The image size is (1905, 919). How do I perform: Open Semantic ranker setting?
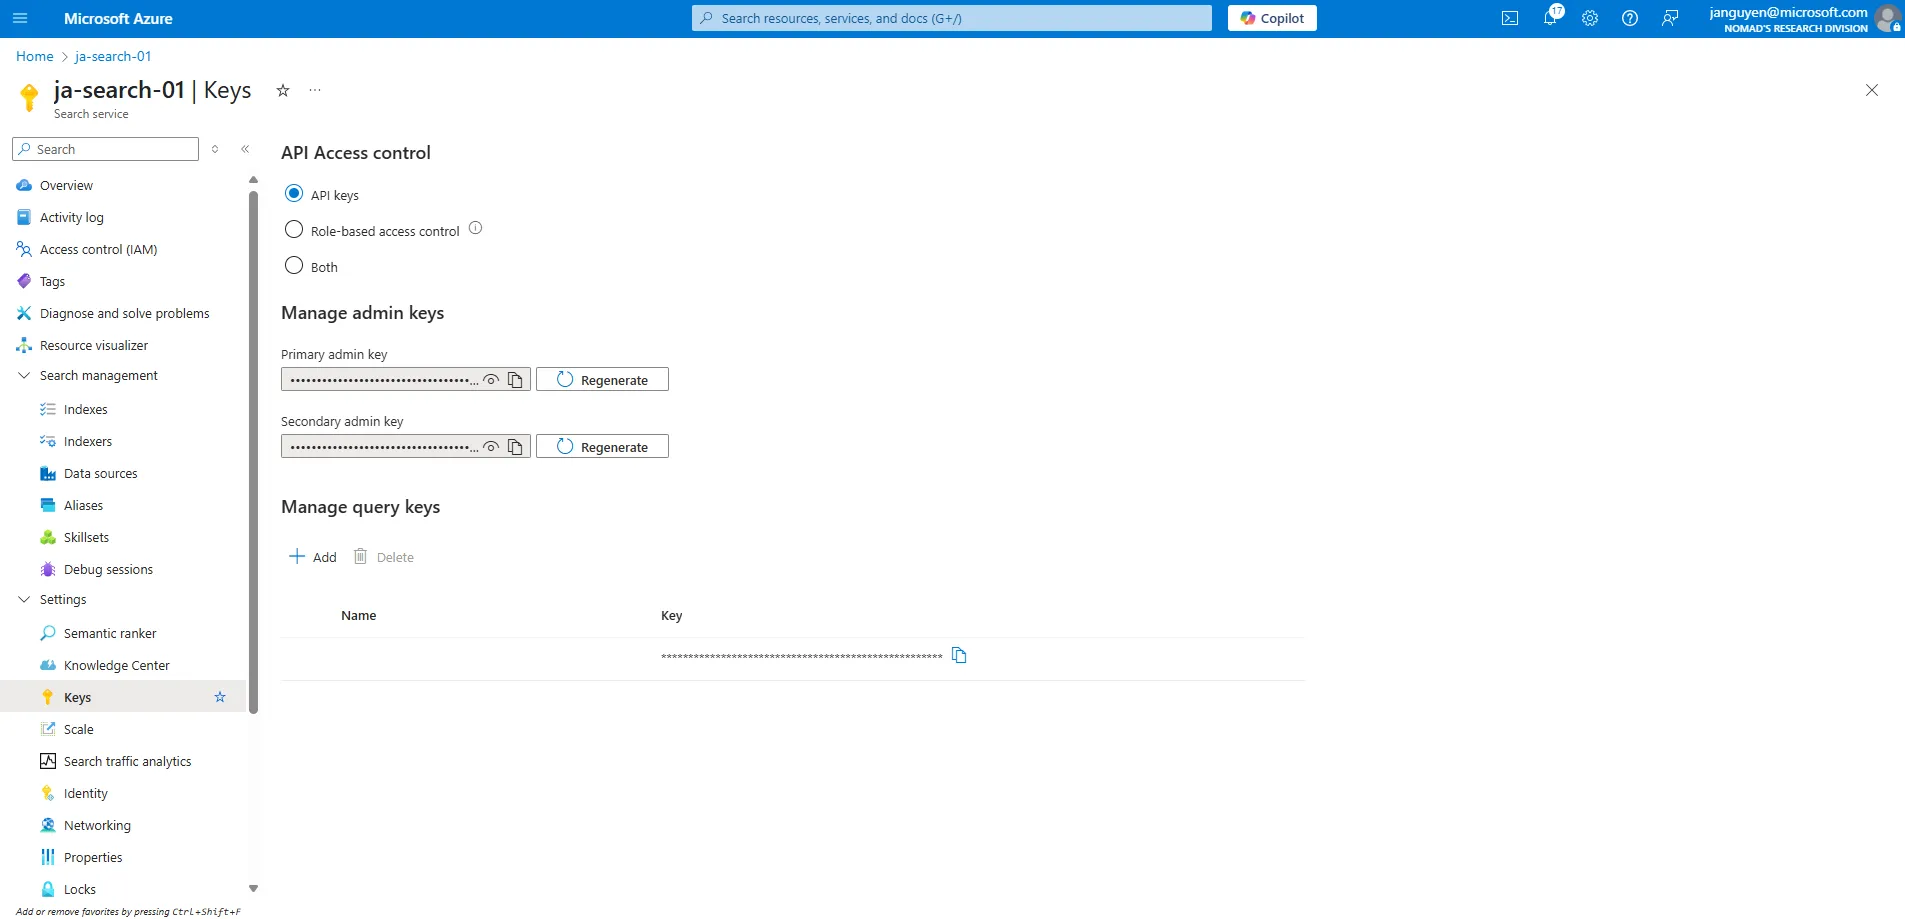pos(110,633)
